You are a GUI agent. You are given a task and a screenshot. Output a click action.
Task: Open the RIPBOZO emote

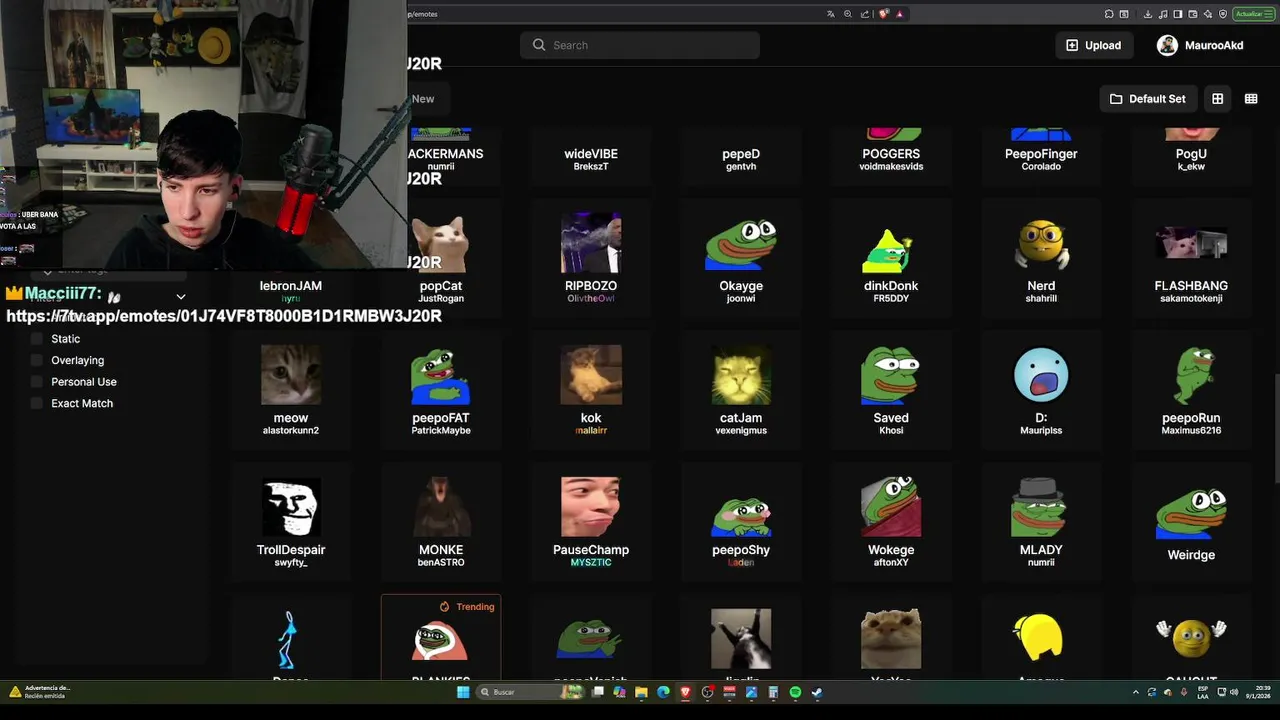click(x=591, y=257)
